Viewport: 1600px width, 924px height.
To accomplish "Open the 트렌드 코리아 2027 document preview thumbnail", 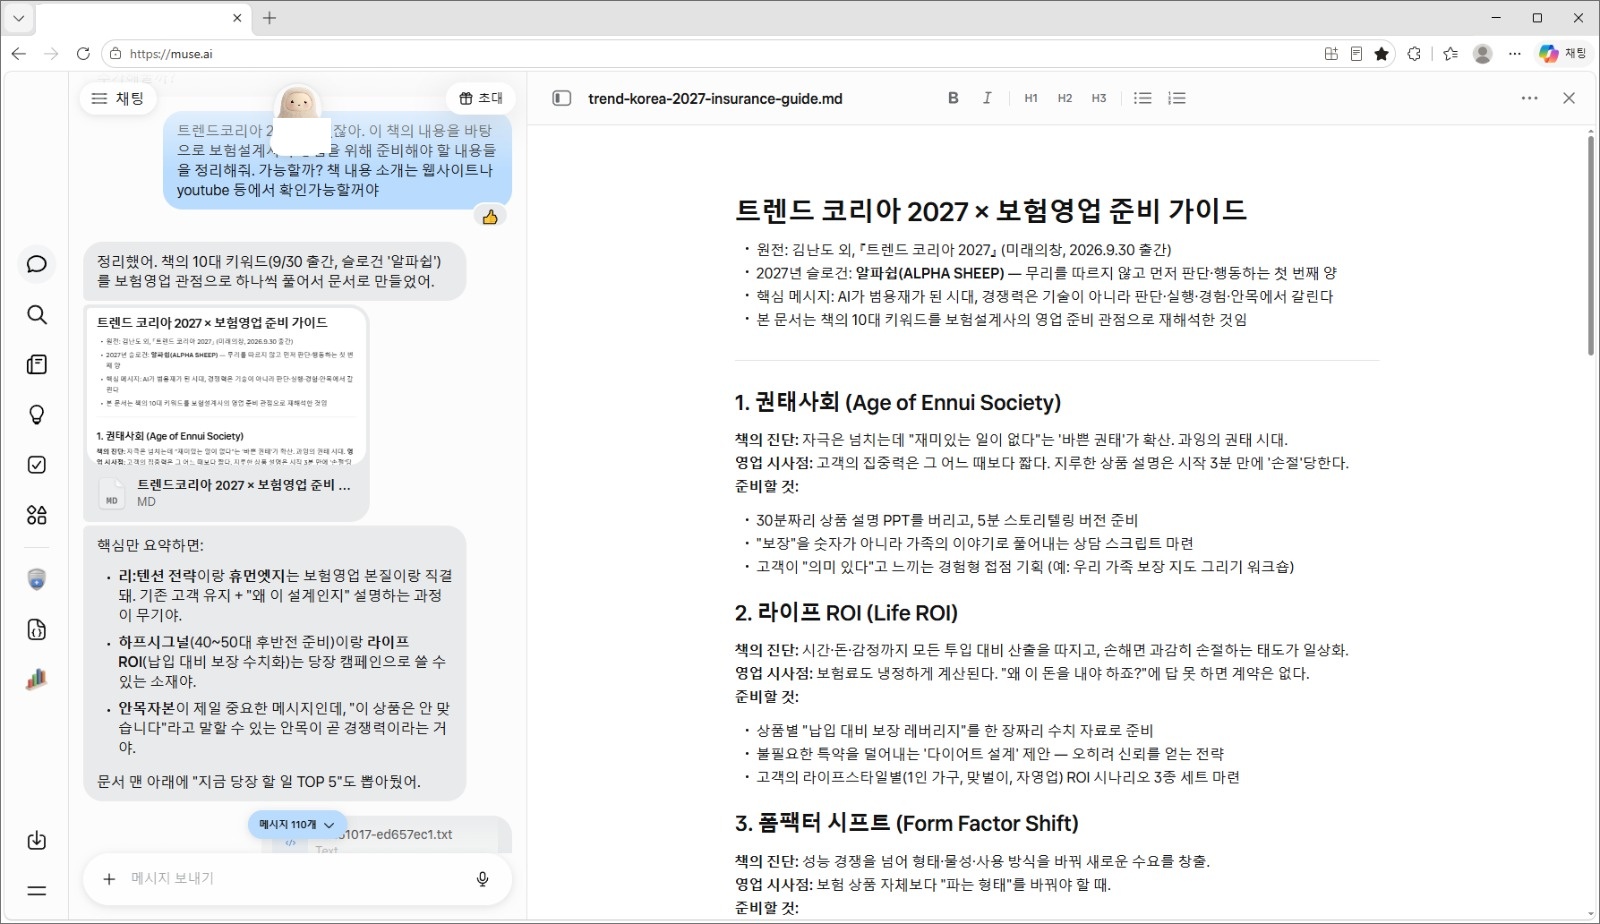I will click(226, 385).
